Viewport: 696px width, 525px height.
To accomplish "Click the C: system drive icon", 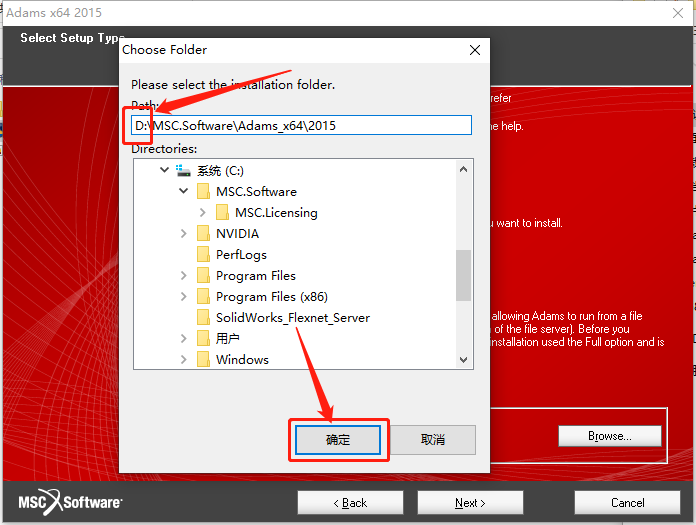I will 183,170.
